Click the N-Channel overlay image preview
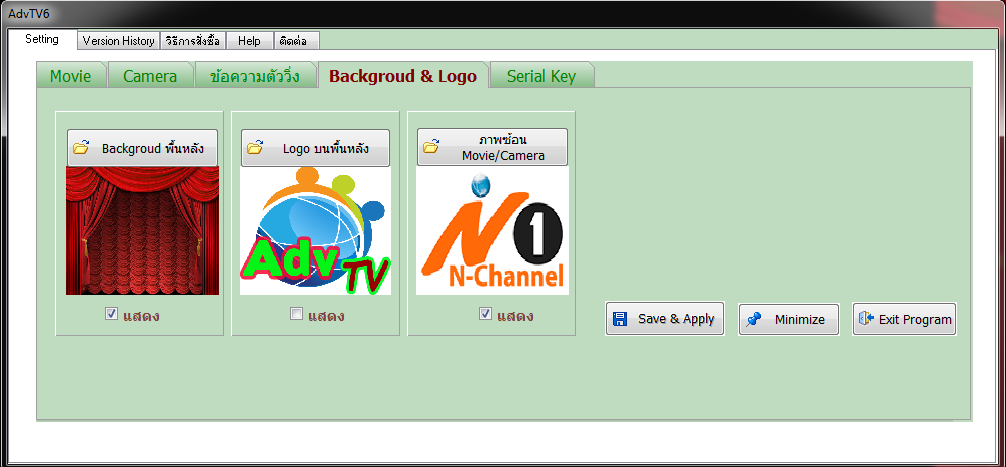The width and height of the screenshot is (1006, 467). (x=492, y=230)
